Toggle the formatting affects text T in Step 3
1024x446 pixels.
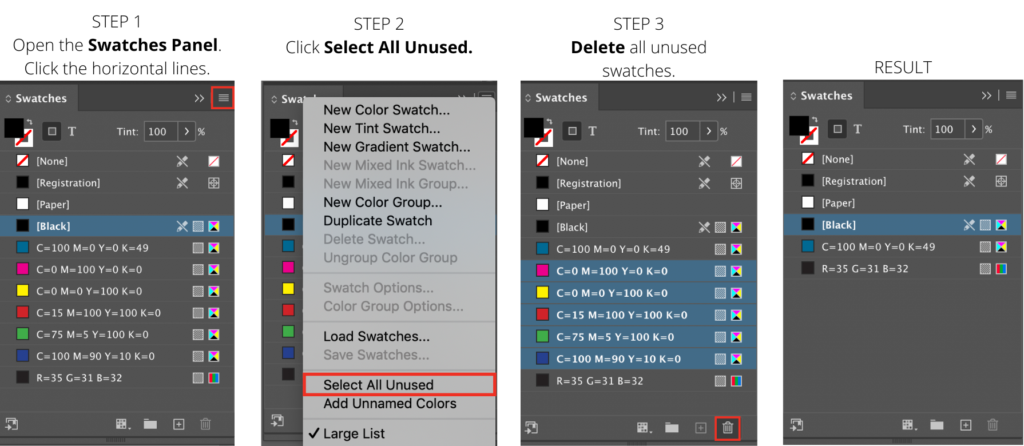(x=592, y=131)
